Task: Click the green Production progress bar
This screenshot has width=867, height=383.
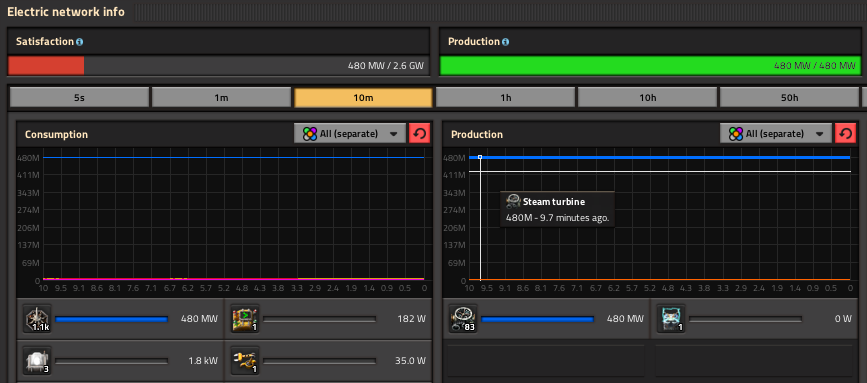Action: pyautogui.click(x=650, y=66)
